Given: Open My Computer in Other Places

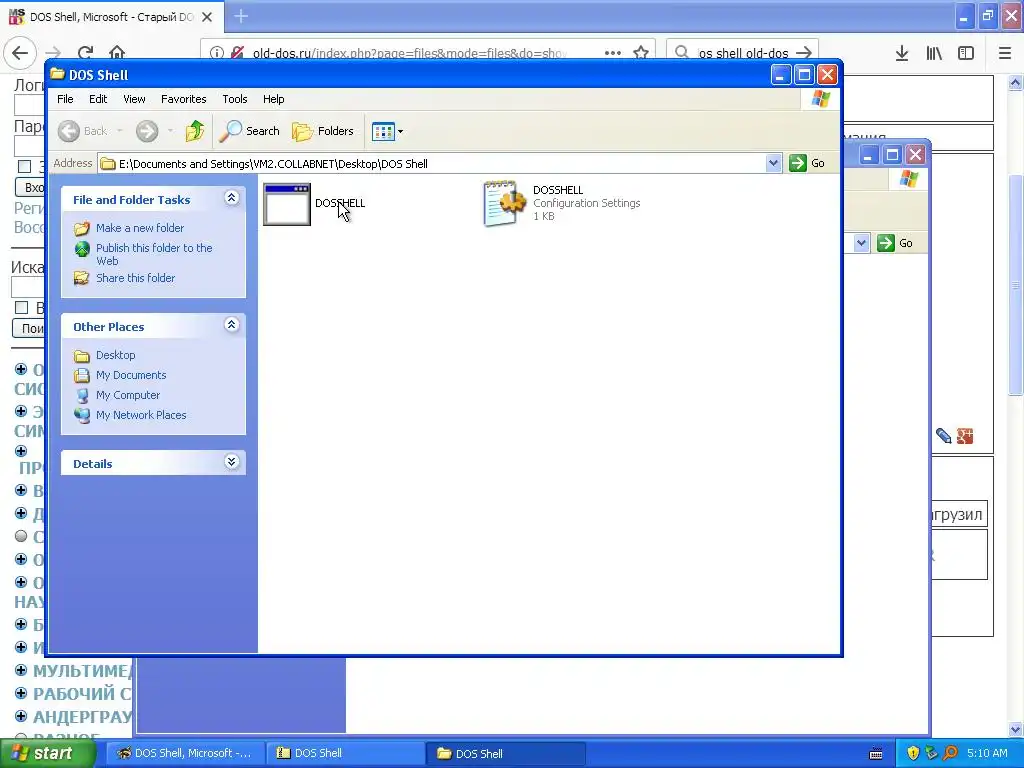Looking at the screenshot, I should (128, 395).
